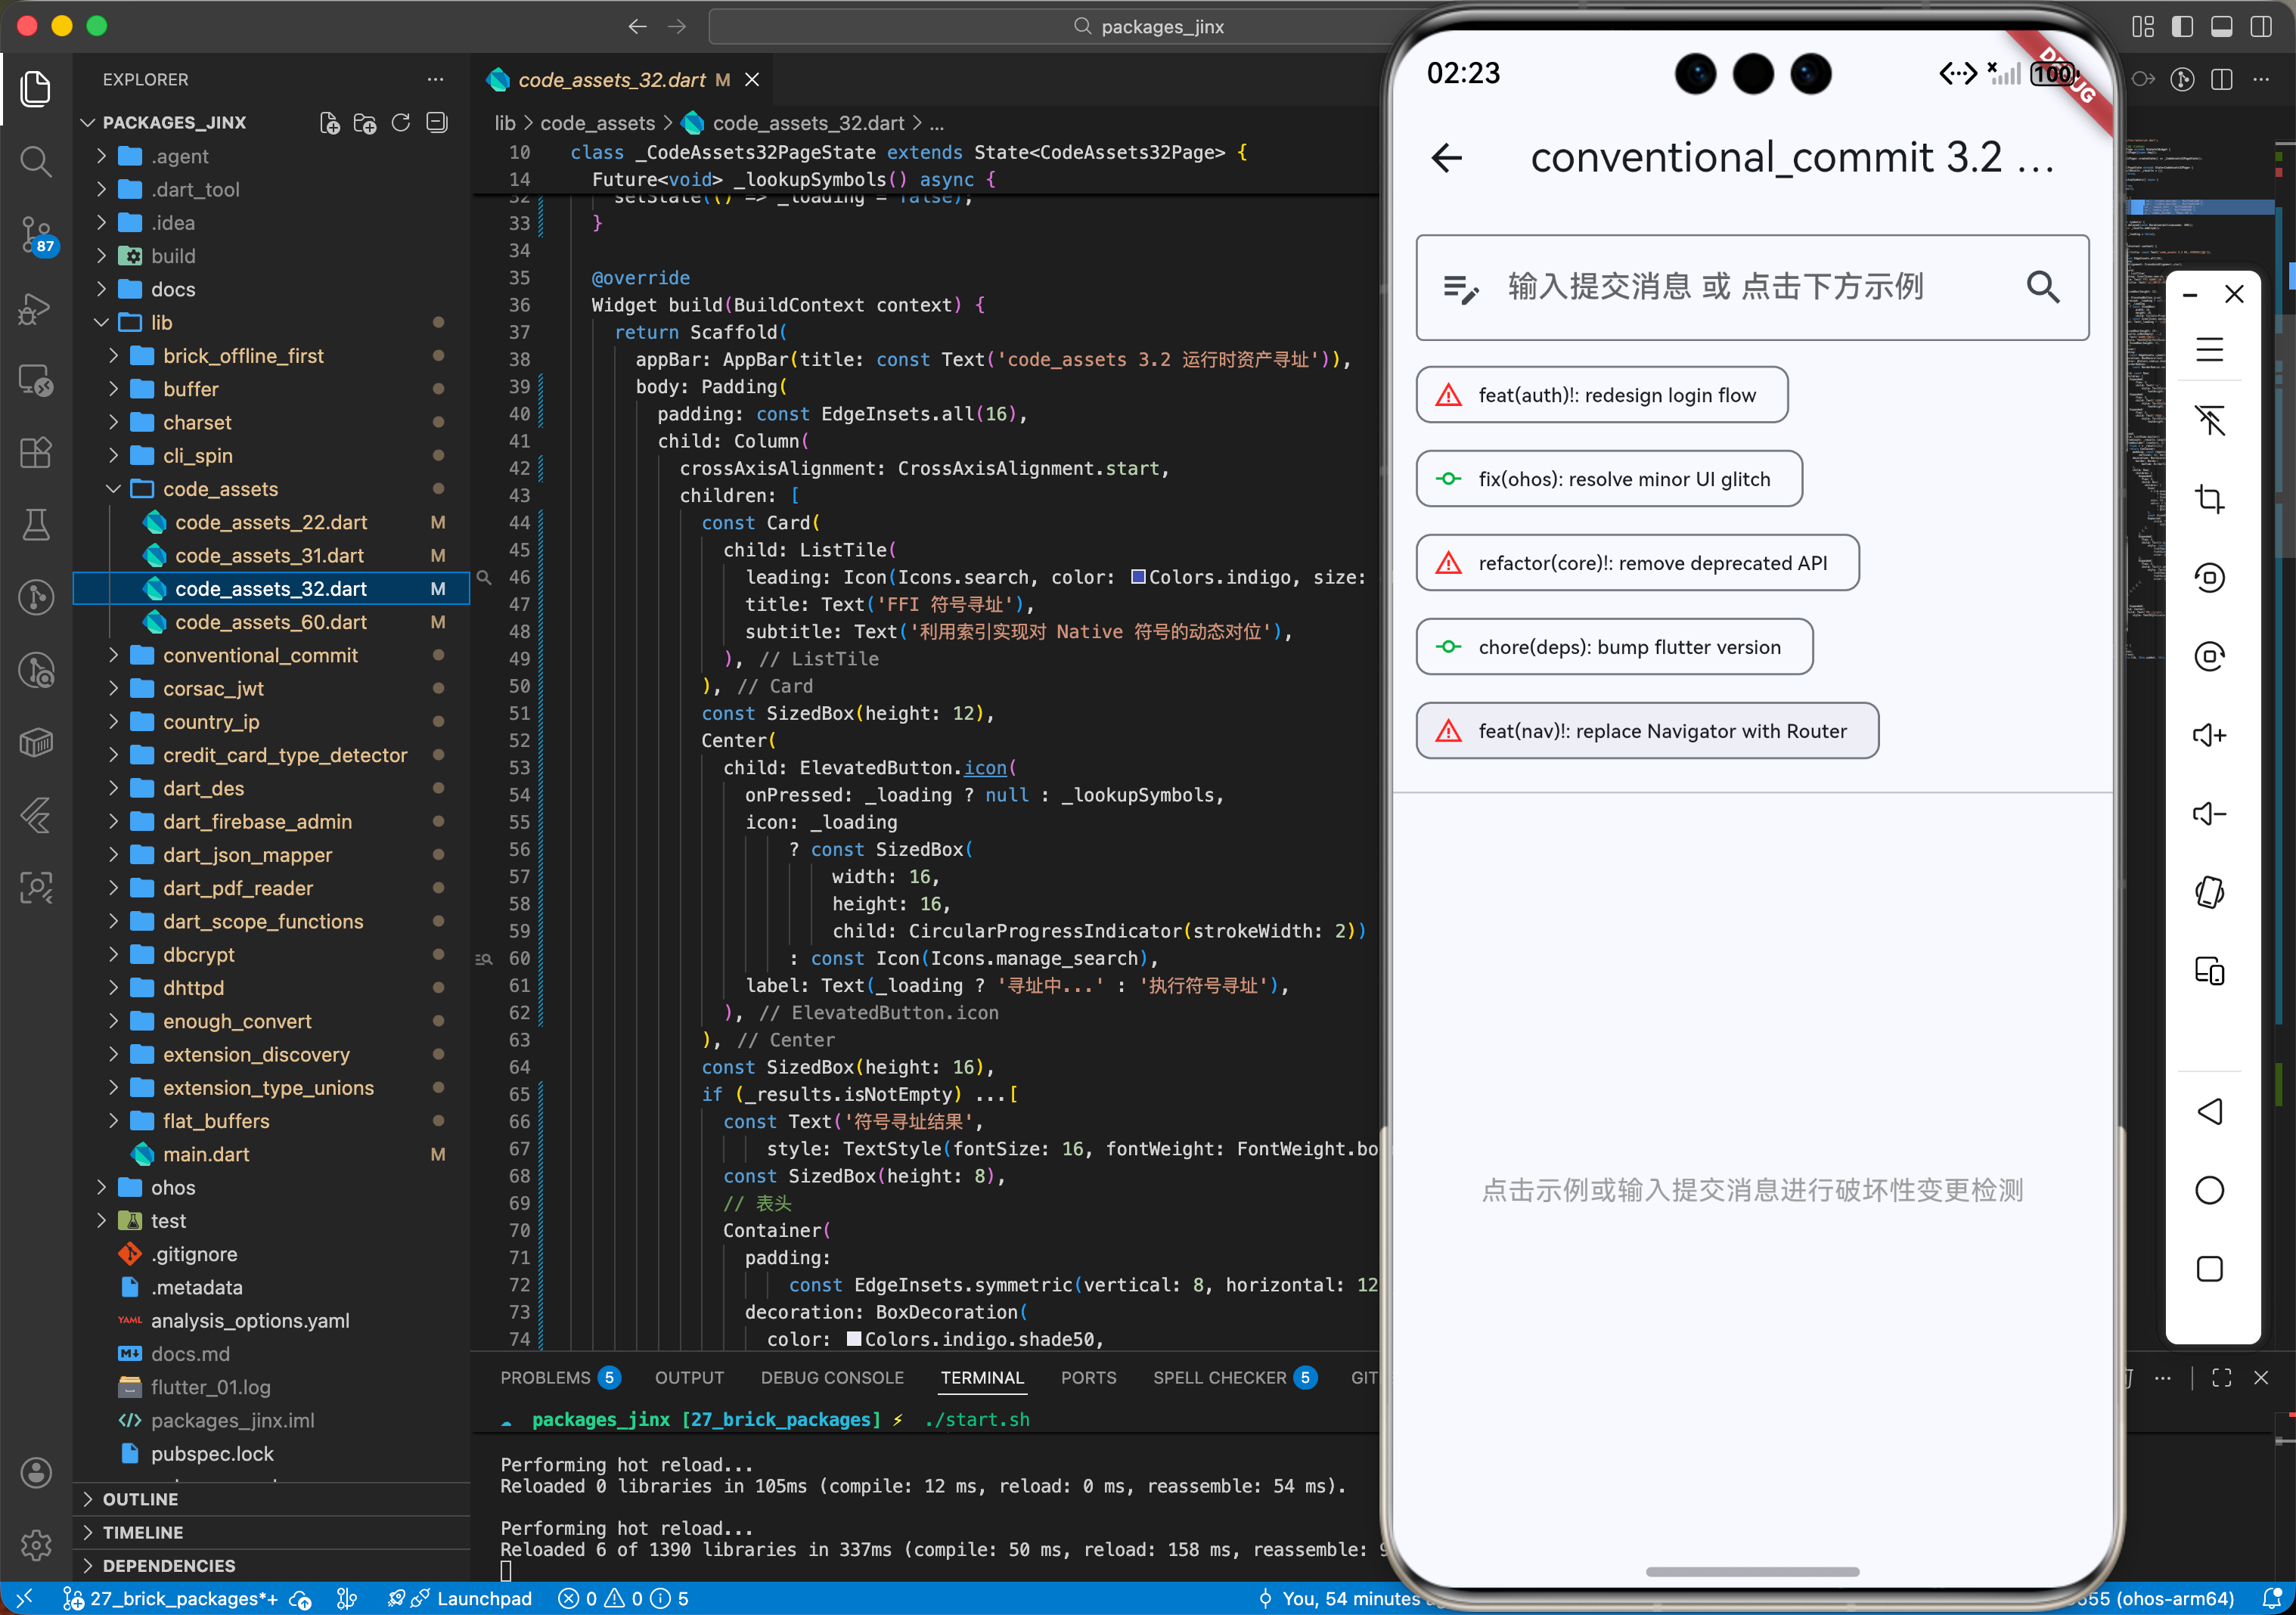Open the Search view in activity bar
Image resolution: width=2296 pixels, height=1615 pixels.
click(x=36, y=161)
